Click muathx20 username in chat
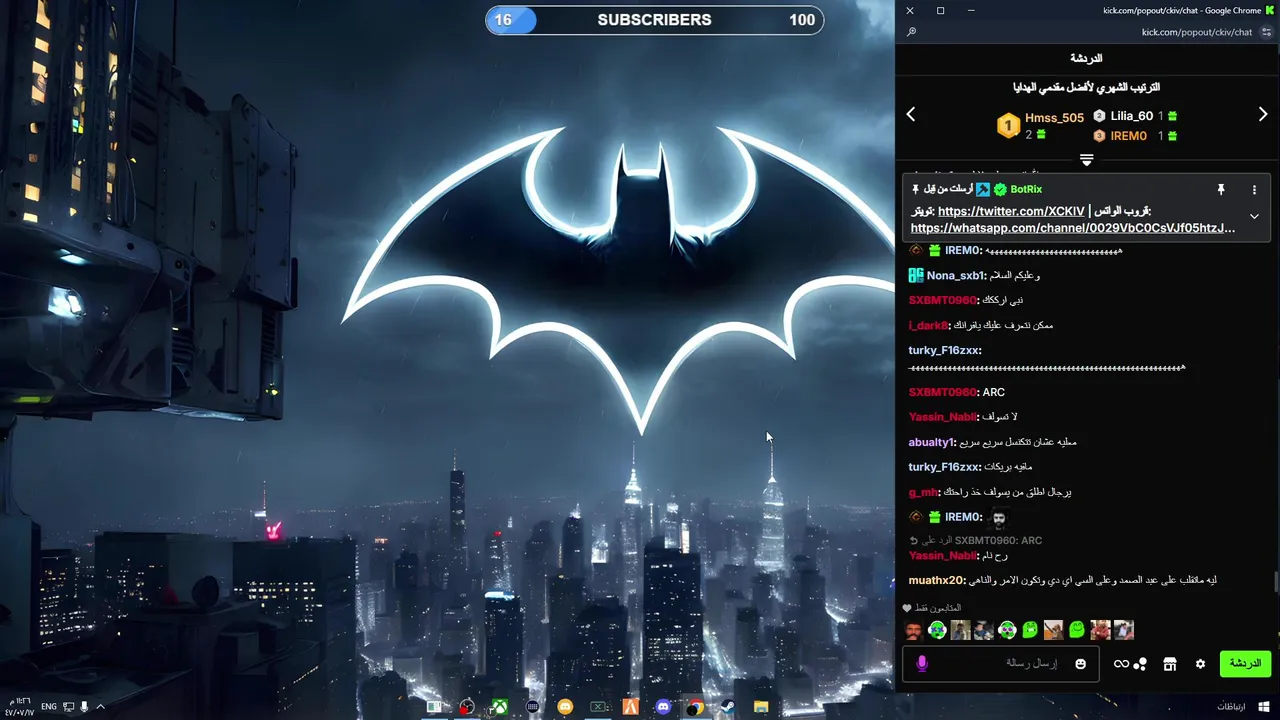This screenshot has height=720, width=1280. click(935, 580)
